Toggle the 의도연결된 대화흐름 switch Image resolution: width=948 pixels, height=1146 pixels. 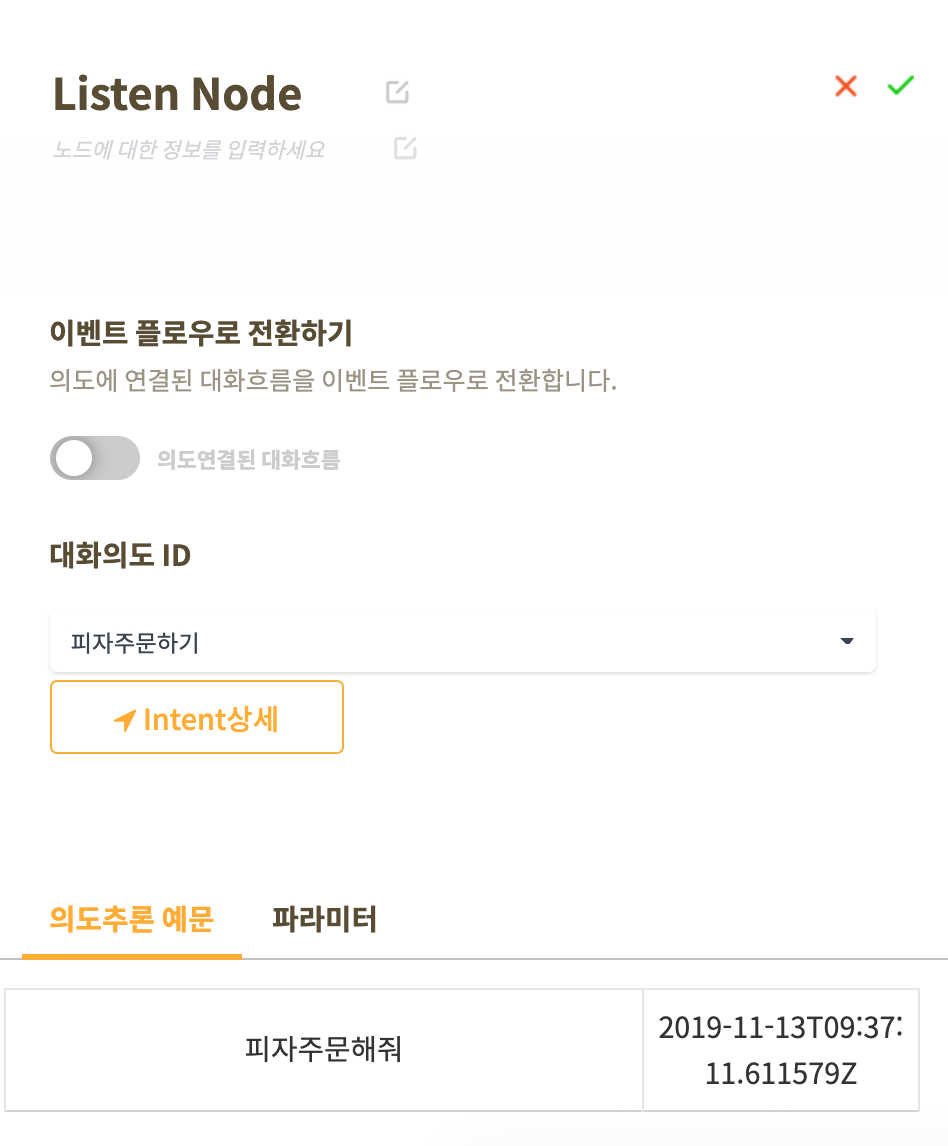pos(95,458)
